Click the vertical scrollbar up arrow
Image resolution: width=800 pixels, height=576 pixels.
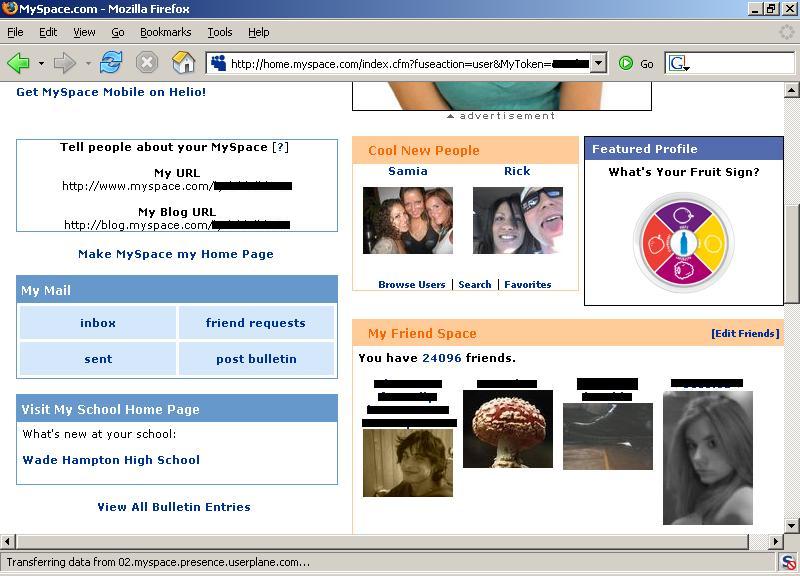(x=791, y=90)
